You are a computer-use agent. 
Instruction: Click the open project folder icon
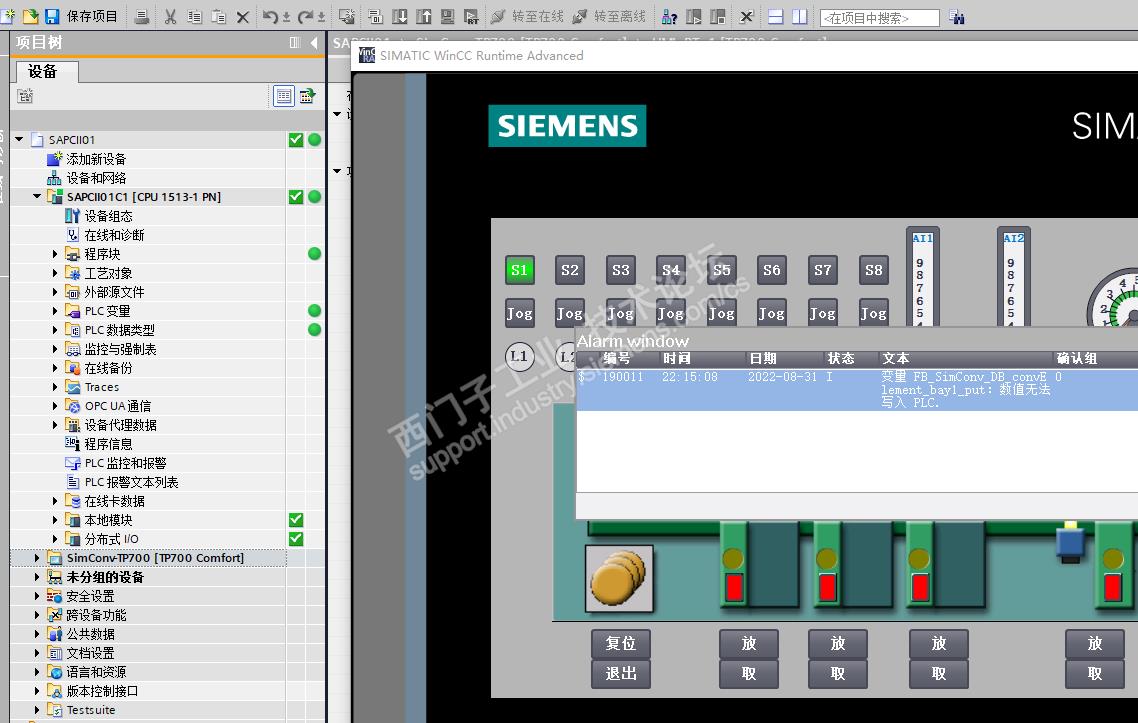30,16
